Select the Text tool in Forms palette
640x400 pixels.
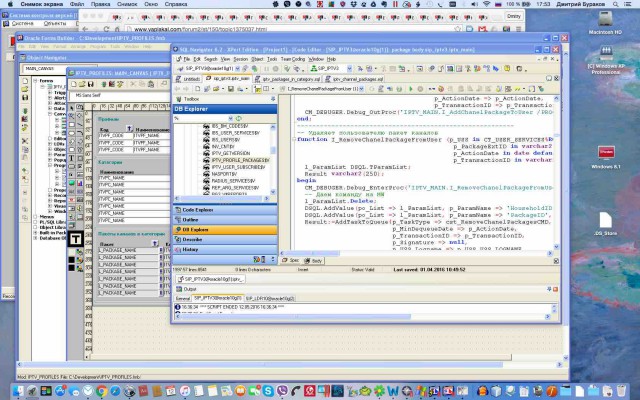point(76,238)
